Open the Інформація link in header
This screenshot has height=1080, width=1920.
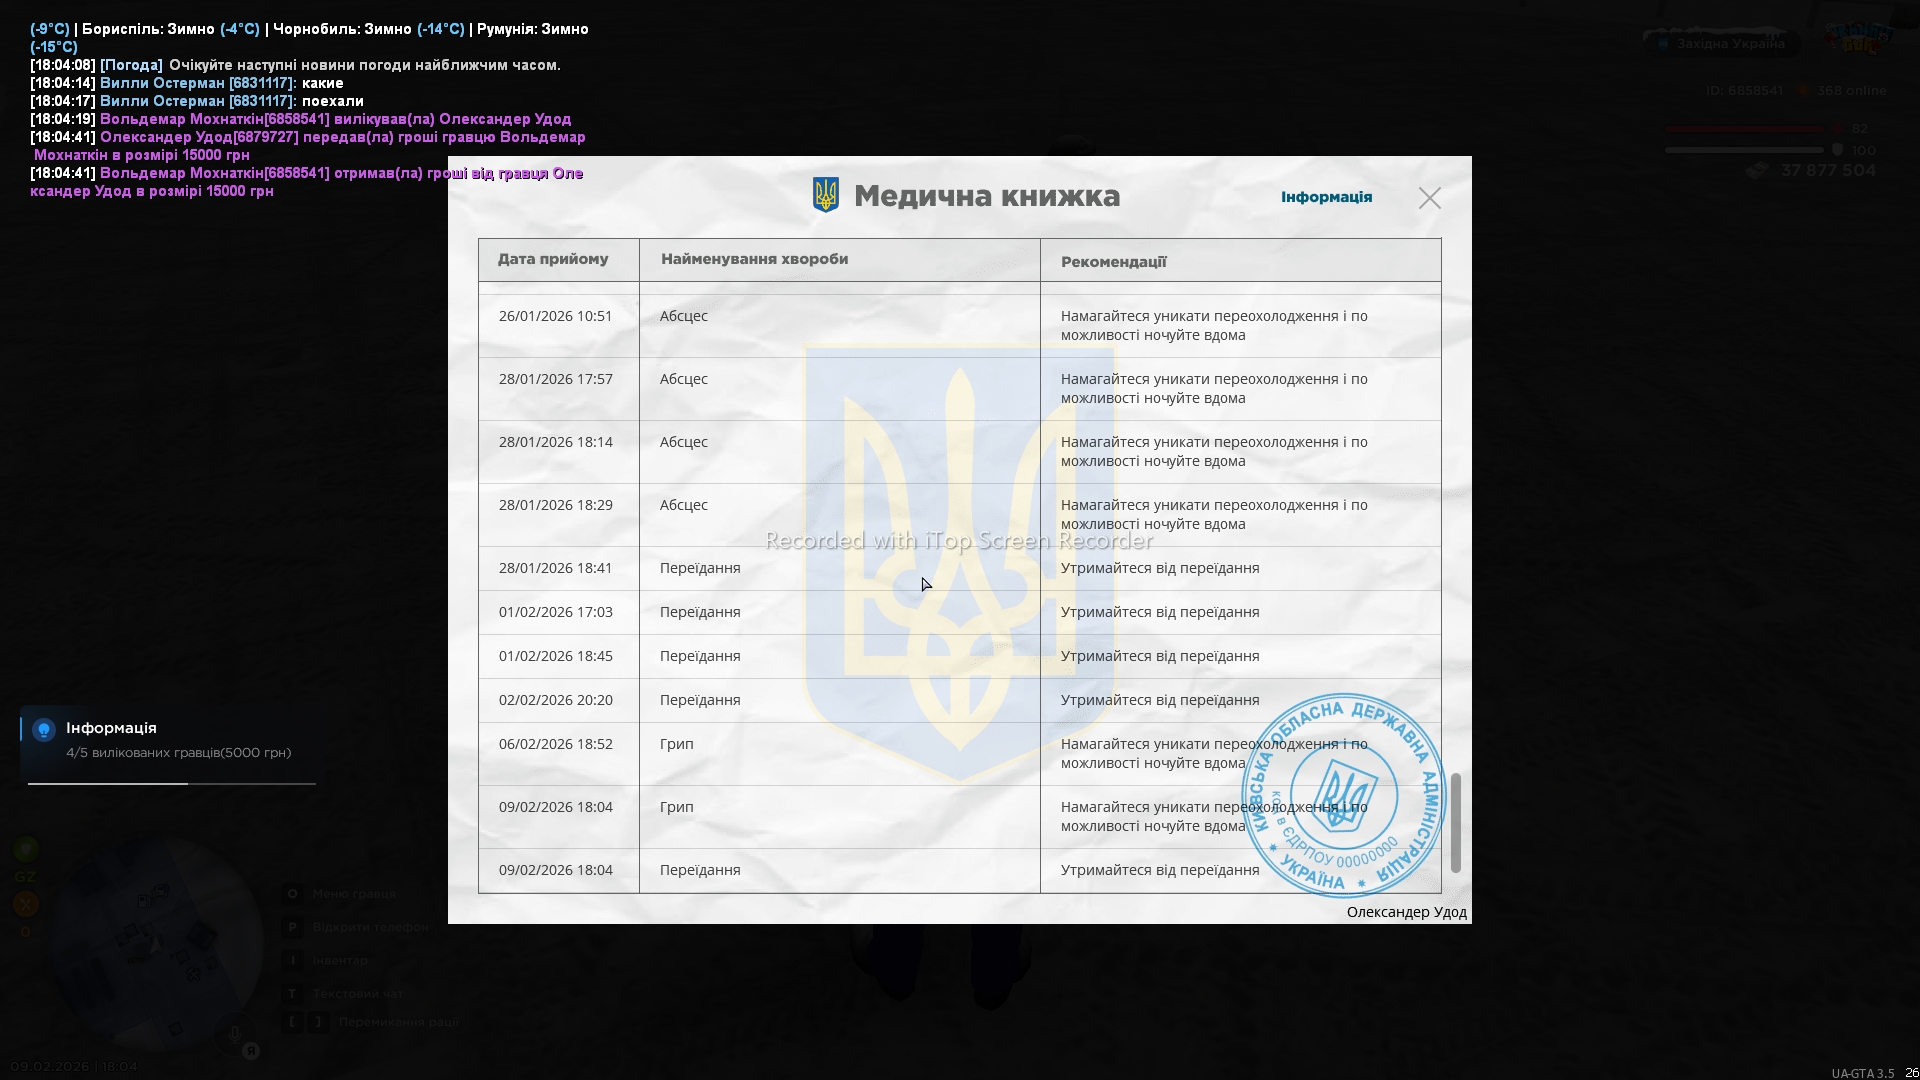[x=1326, y=197]
